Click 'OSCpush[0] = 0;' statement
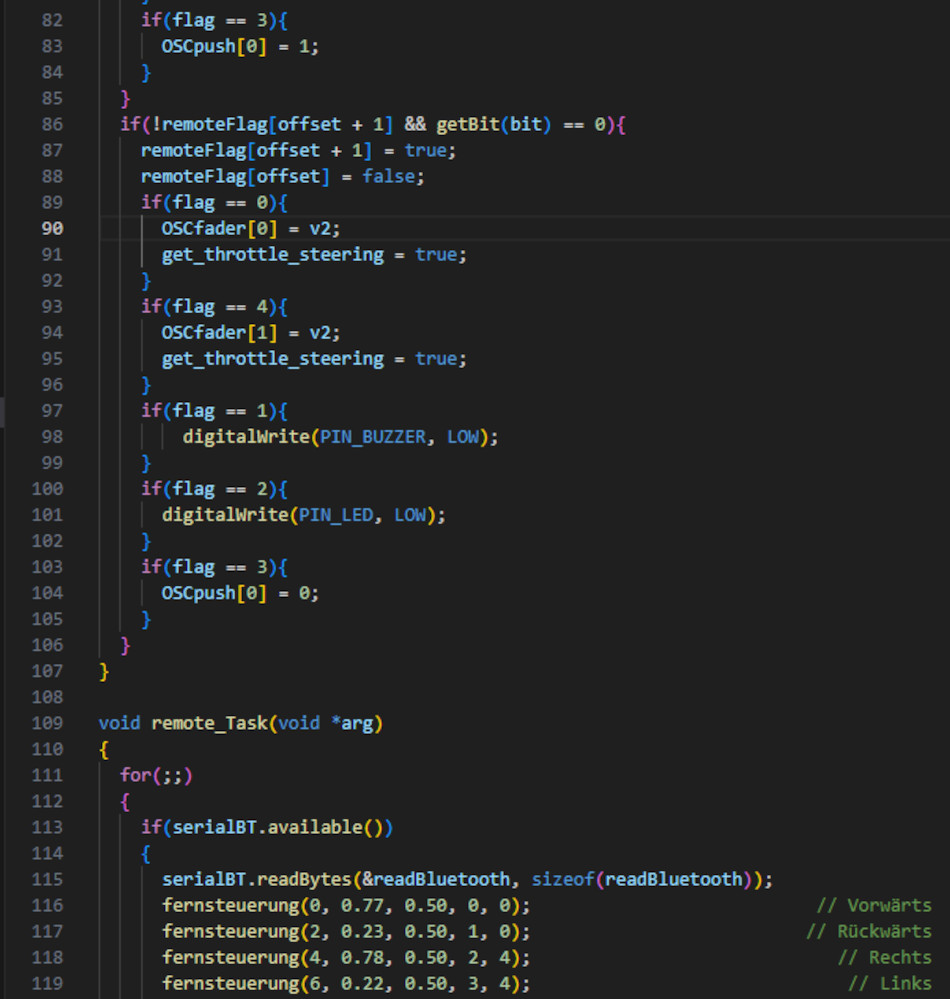 pyautogui.click(x=240, y=593)
